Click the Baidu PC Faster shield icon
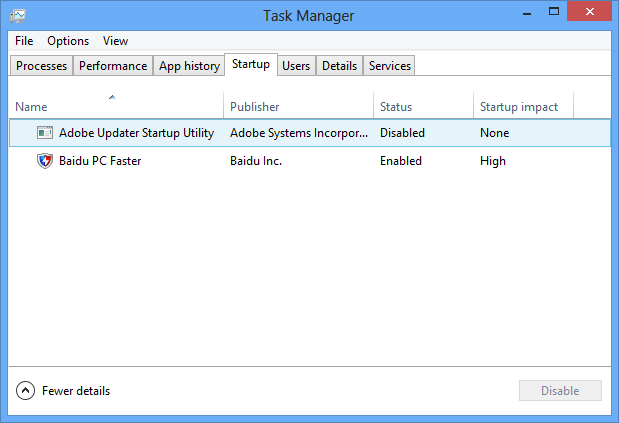The height and width of the screenshot is (423, 619). click(x=45, y=161)
